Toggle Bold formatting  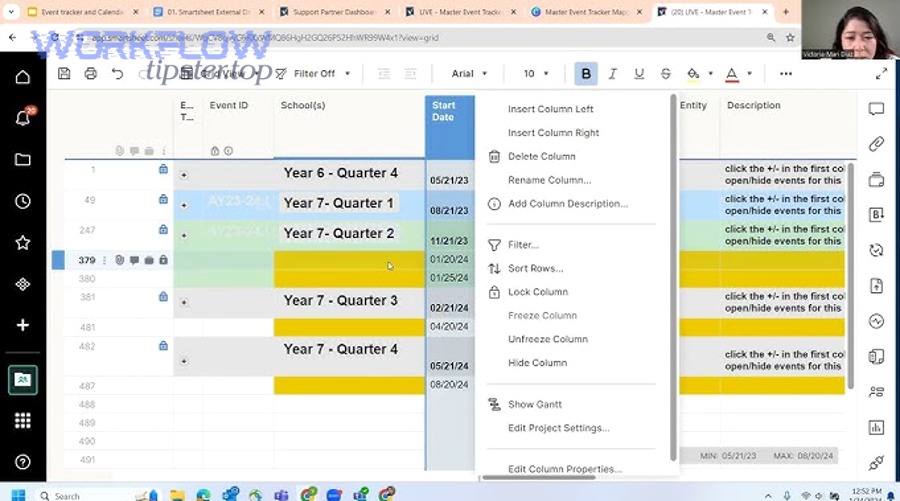pos(586,73)
